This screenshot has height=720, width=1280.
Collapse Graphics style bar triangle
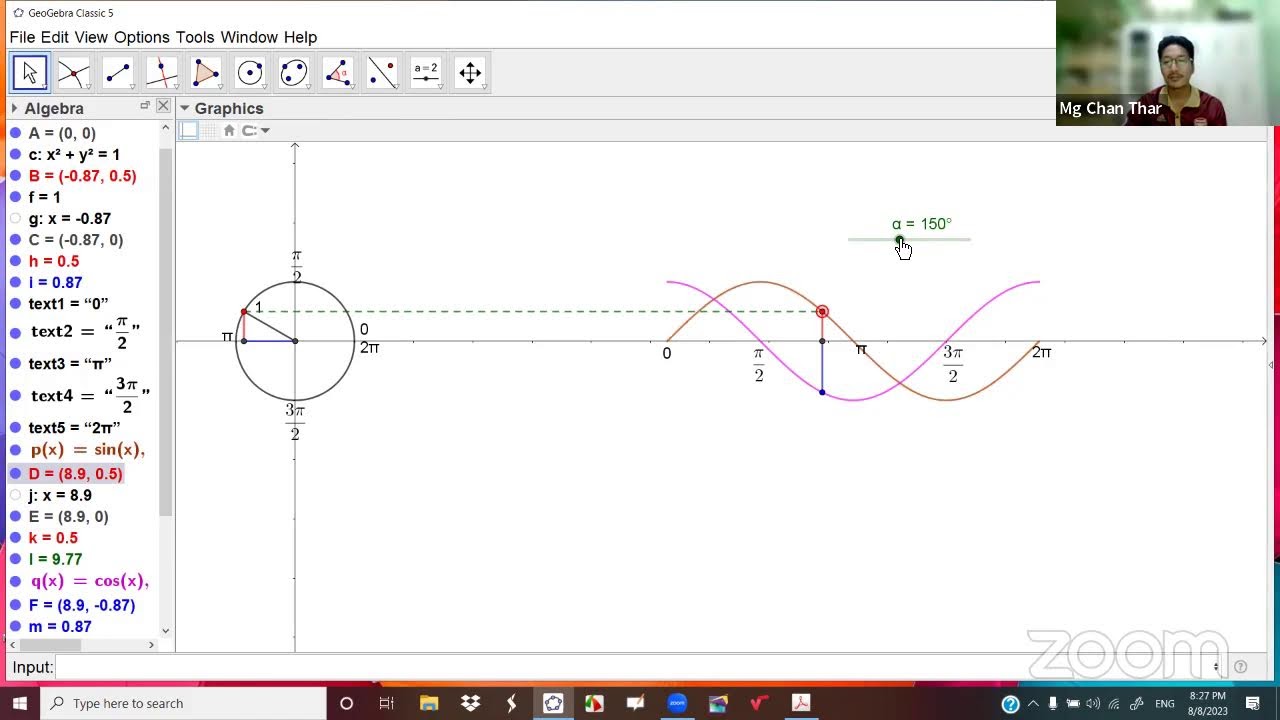(x=185, y=108)
